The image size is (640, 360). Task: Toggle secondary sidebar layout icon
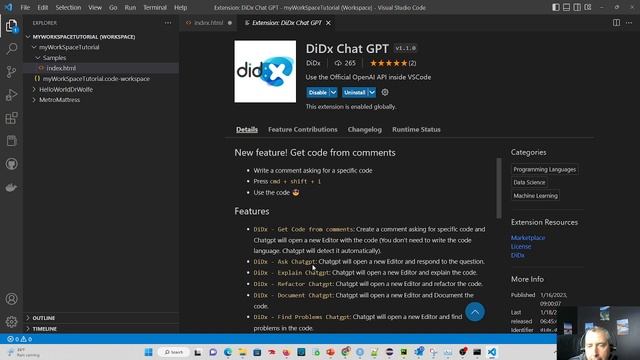577,7
